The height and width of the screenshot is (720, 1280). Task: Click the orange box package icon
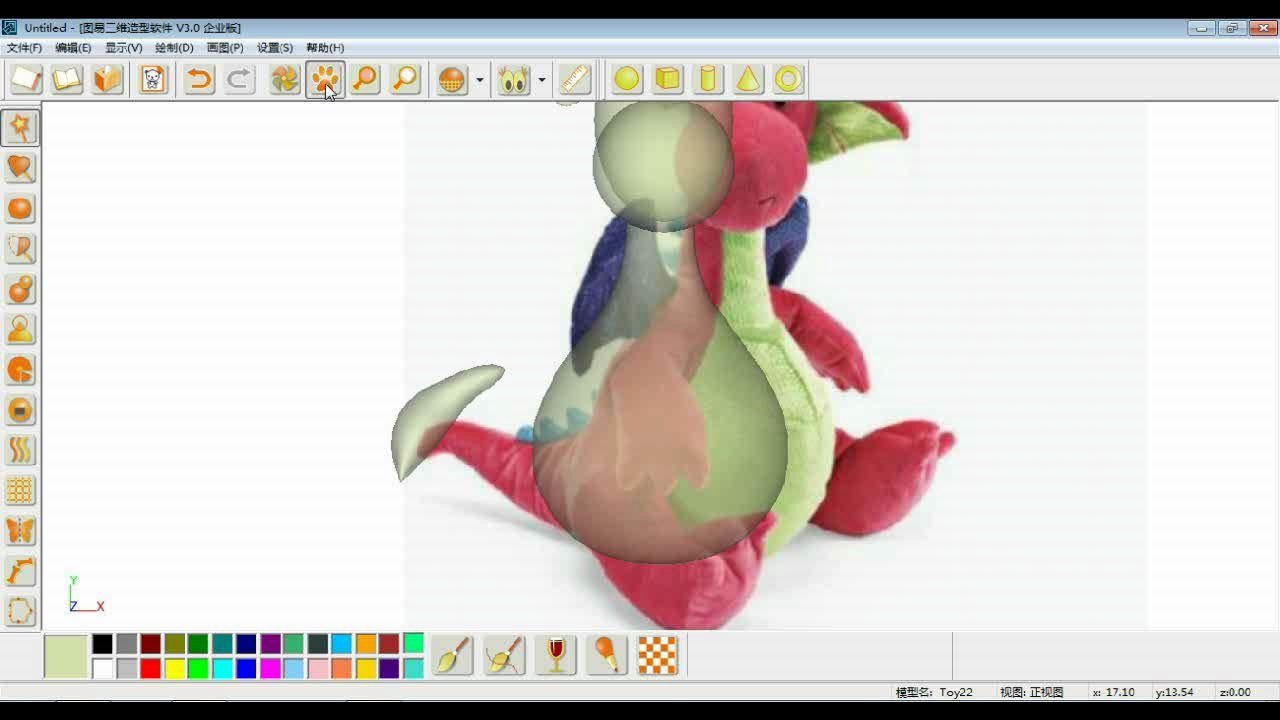pyautogui.click(x=108, y=79)
